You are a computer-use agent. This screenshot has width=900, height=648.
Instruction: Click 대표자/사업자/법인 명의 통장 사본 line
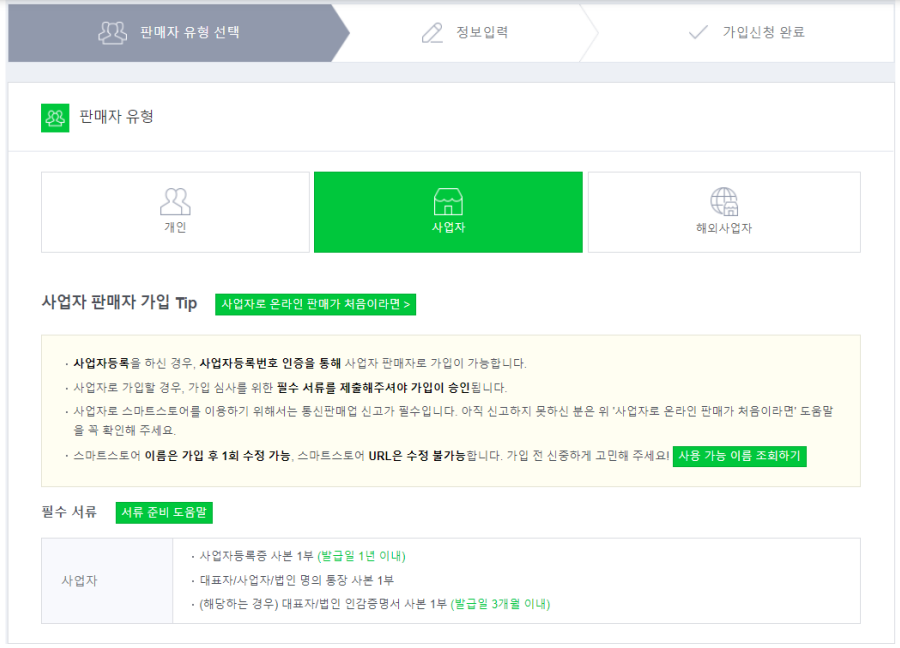point(293,580)
